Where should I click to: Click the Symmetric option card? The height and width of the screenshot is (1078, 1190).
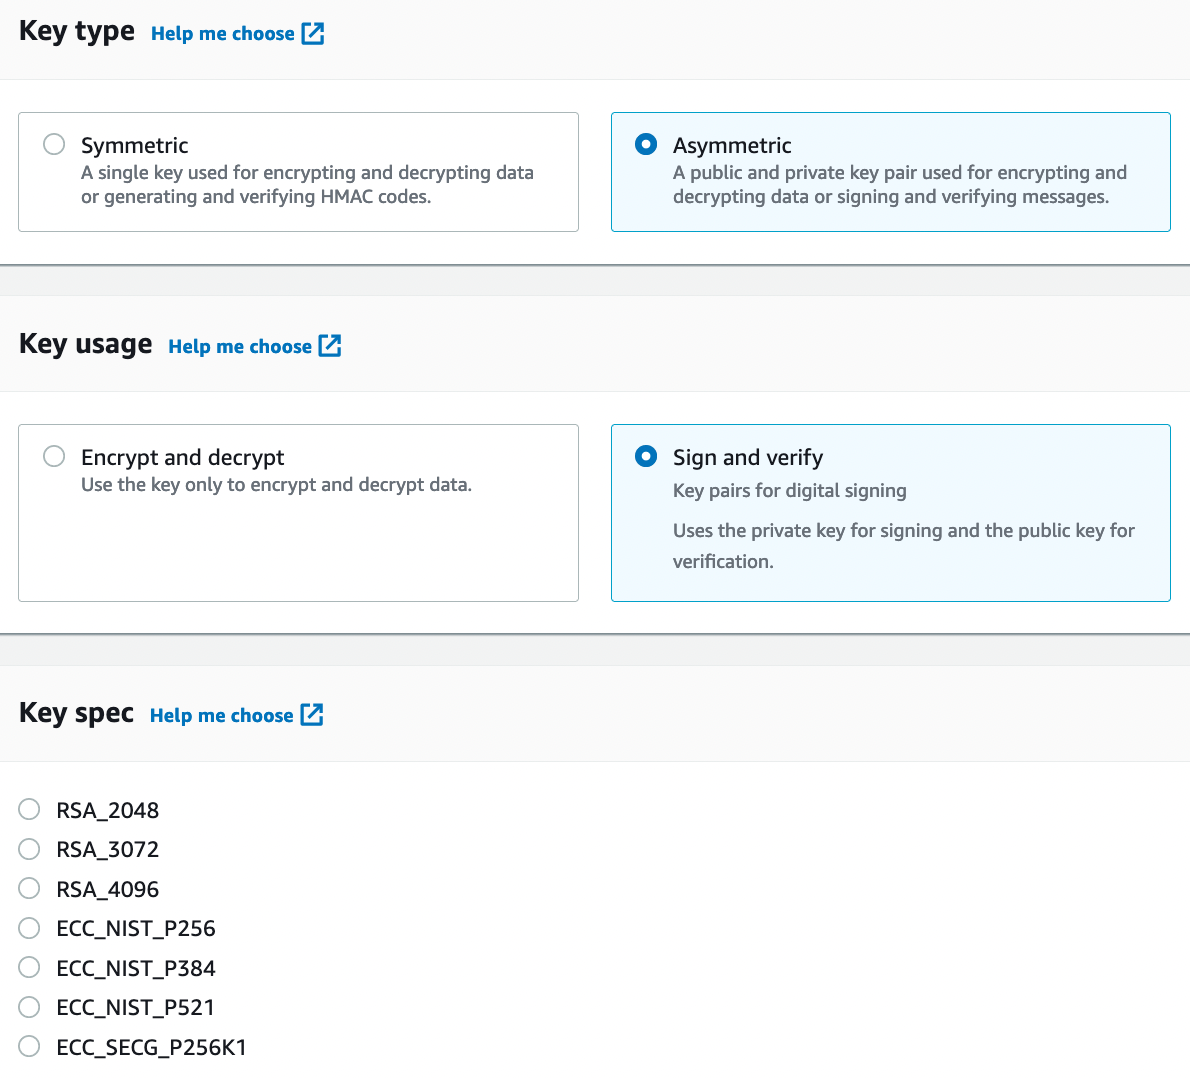(x=298, y=172)
